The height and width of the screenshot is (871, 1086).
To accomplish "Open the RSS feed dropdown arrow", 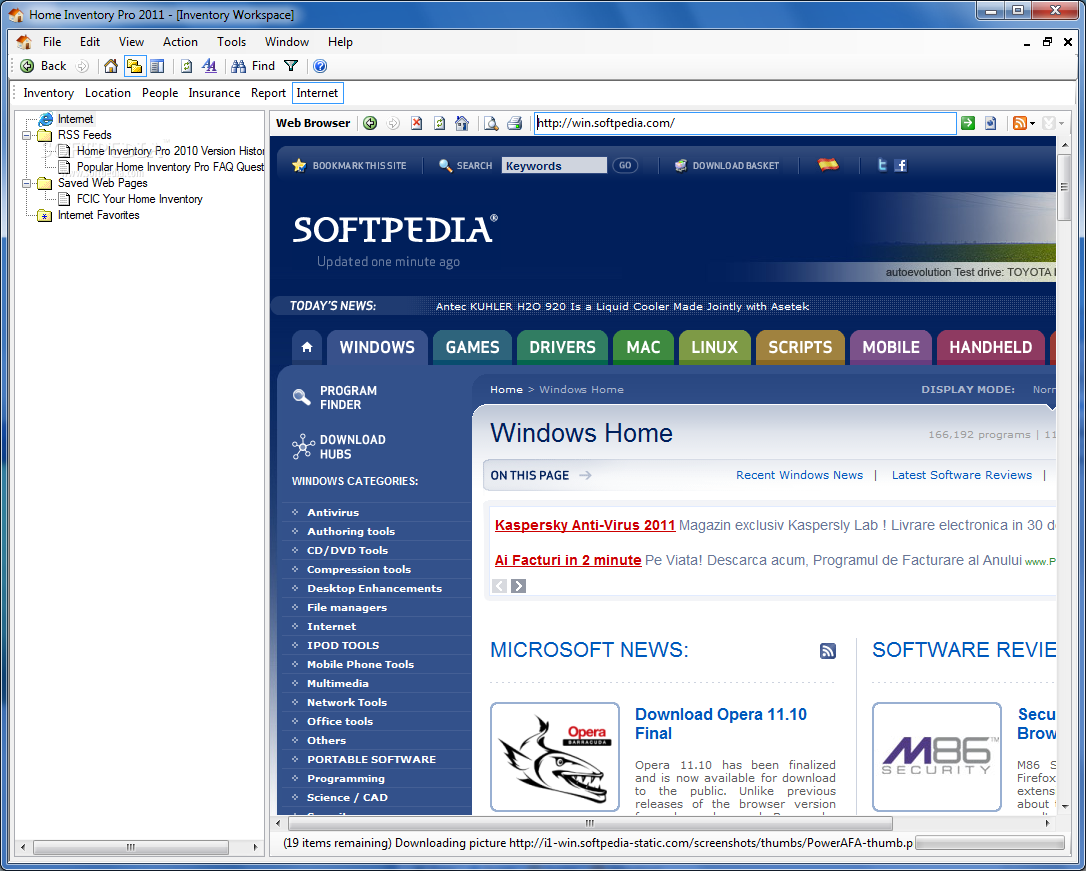I will click(x=1032, y=123).
